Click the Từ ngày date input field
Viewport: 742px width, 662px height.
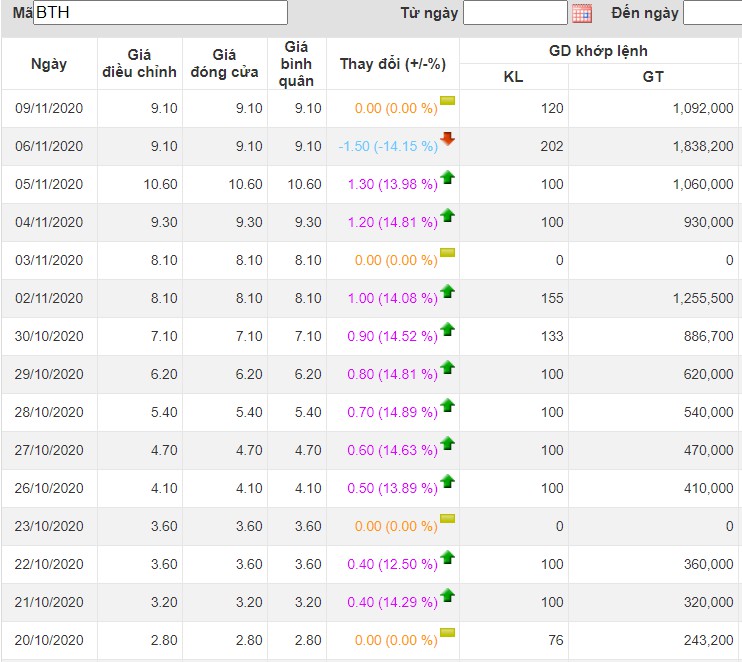515,13
